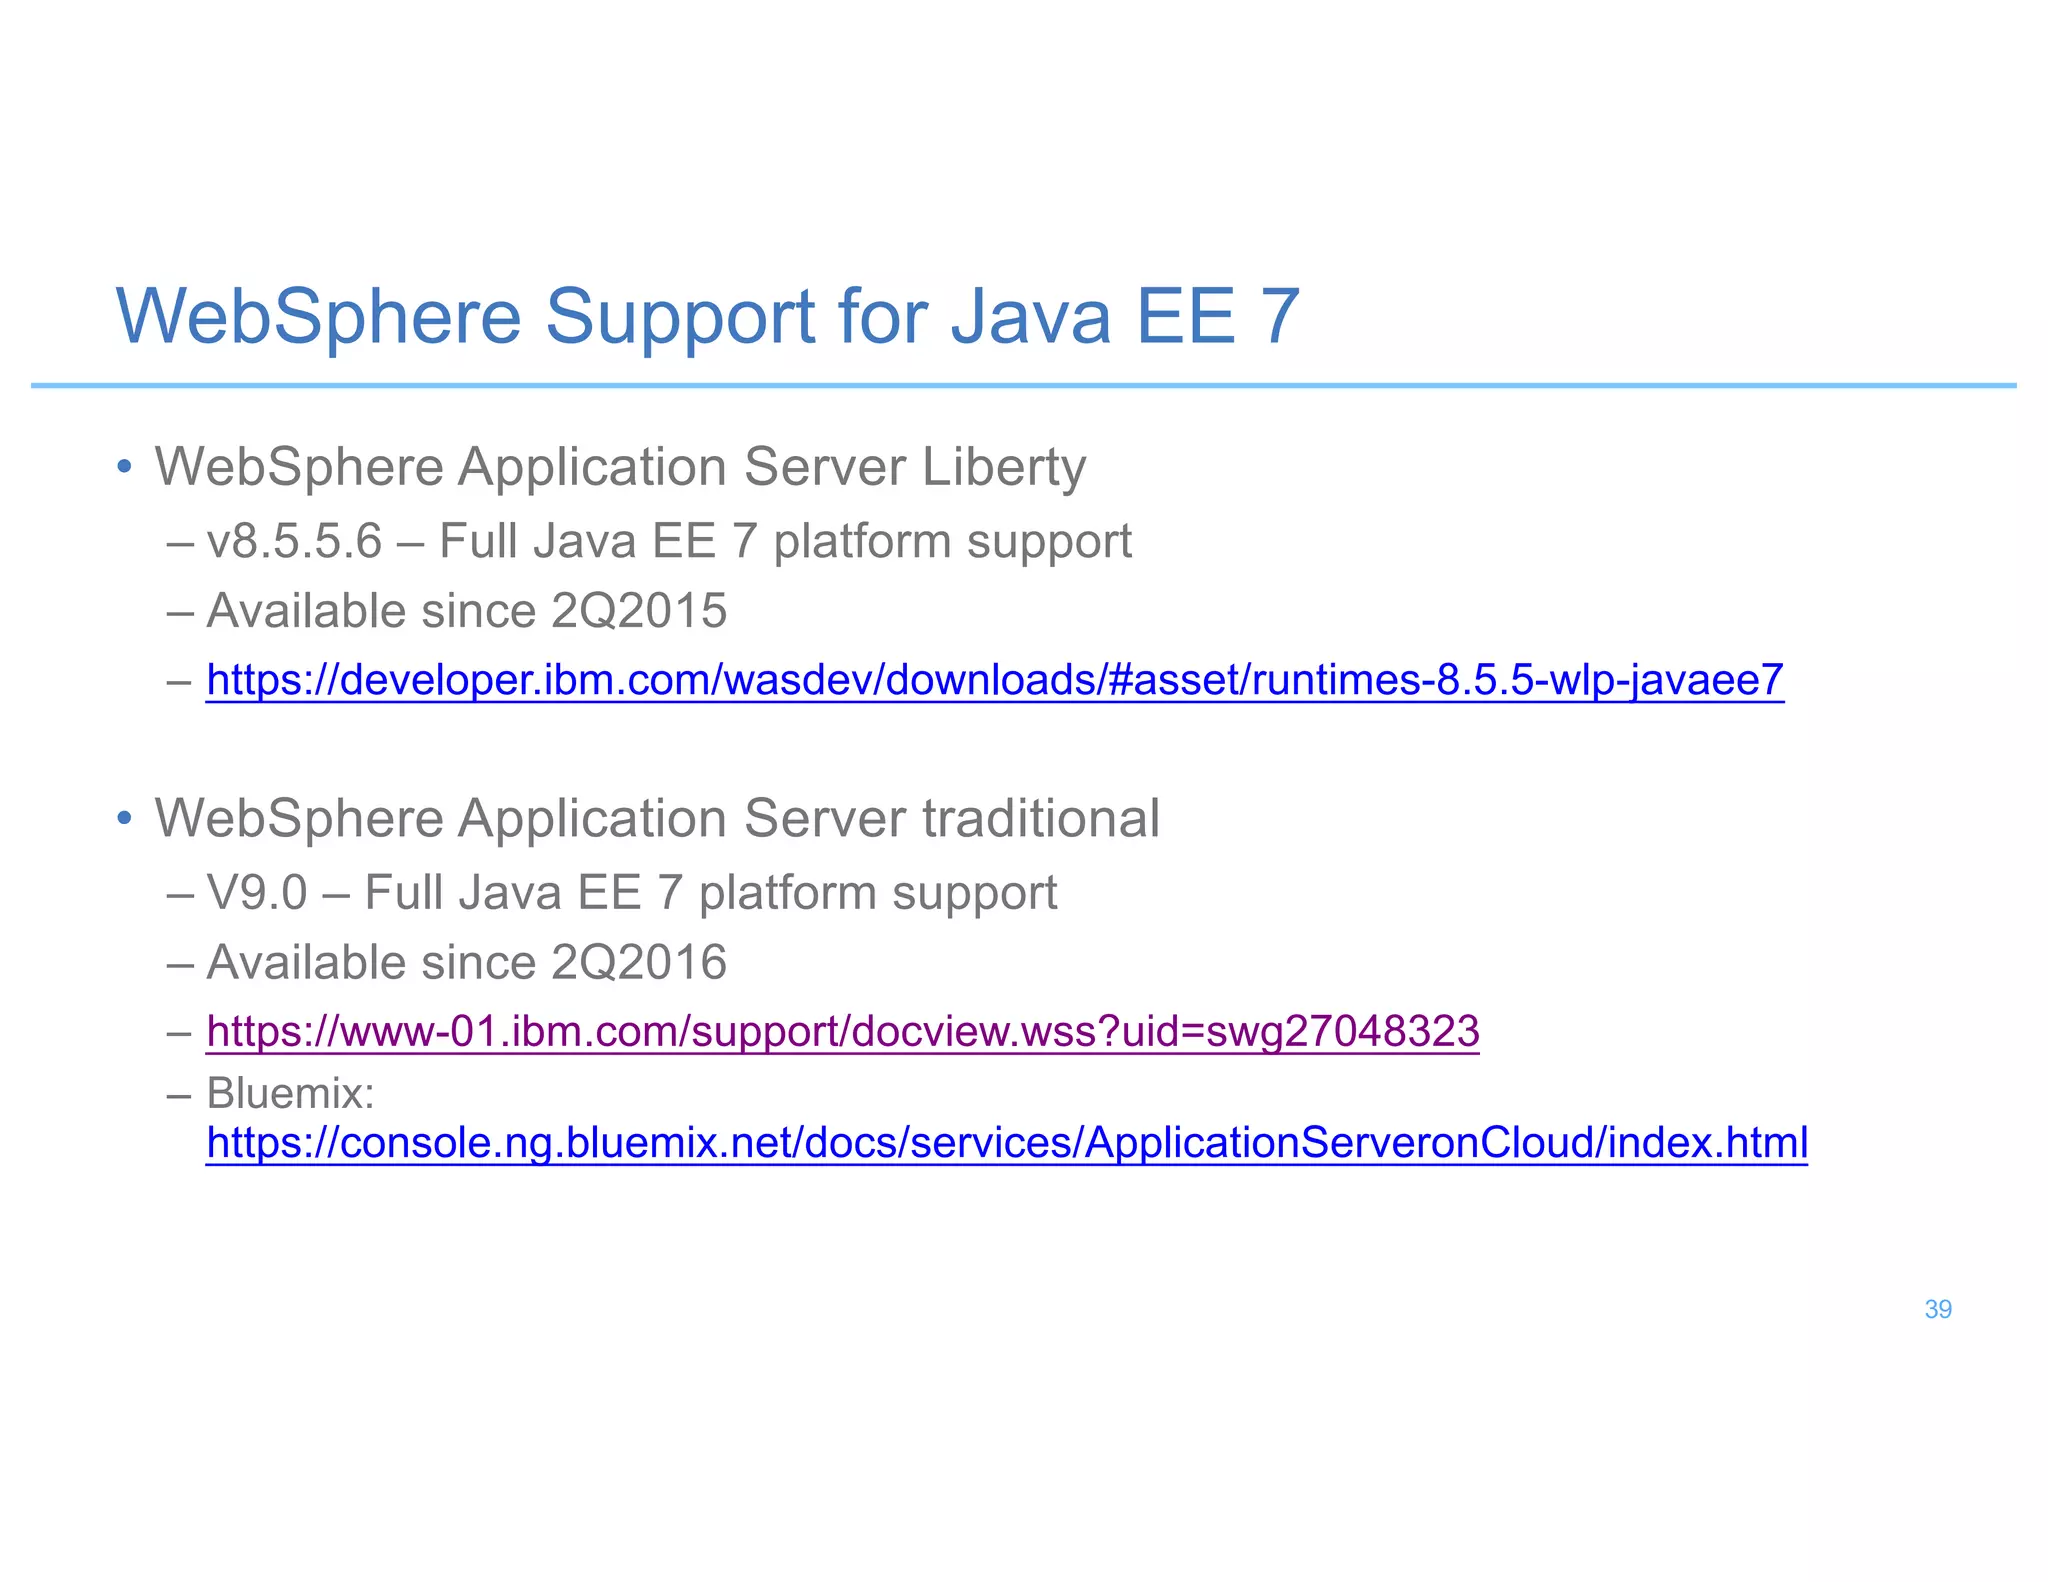Click the slide title WebSphere Support for Java EE 7
Viewport: 2048px width, 1582px height.
(x=708, y=316)
